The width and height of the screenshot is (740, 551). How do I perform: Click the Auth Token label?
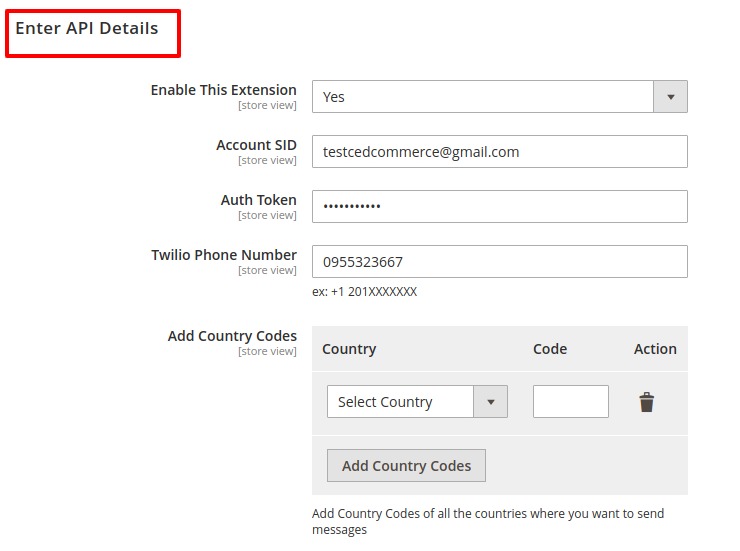tap(259, 200)
